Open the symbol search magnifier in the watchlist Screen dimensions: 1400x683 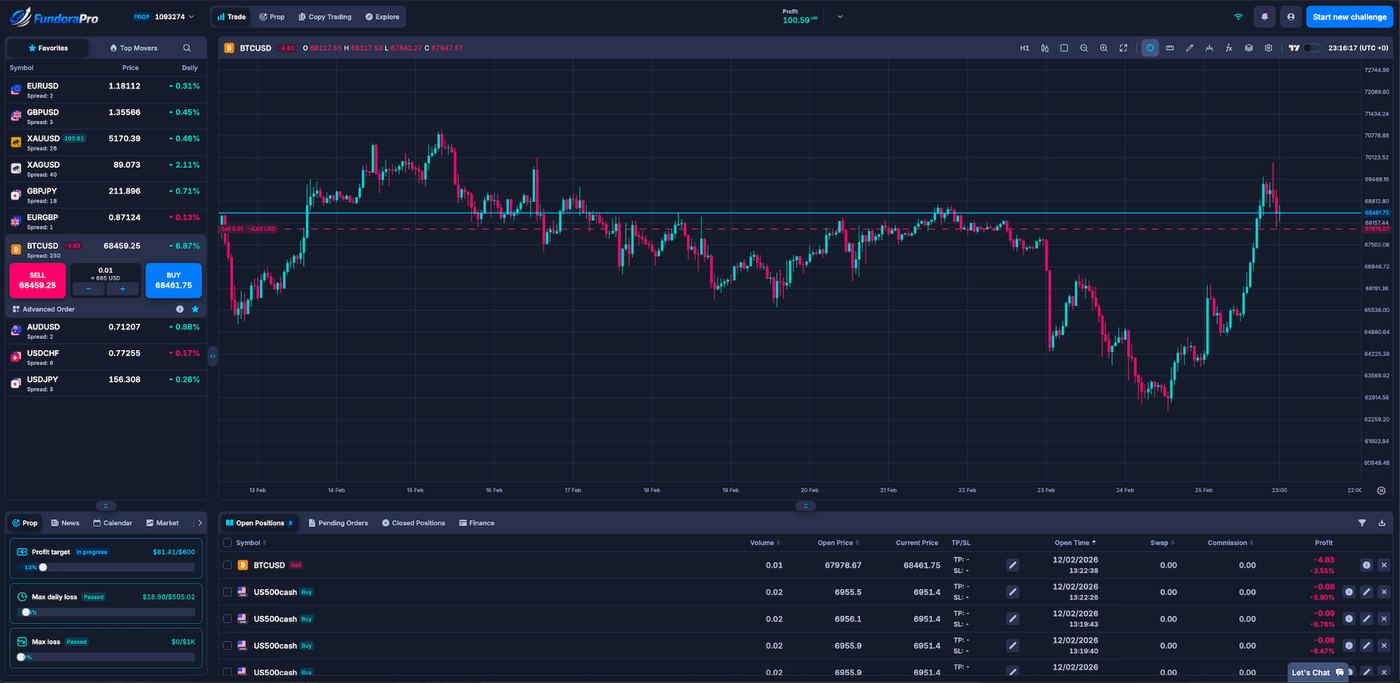186,47
